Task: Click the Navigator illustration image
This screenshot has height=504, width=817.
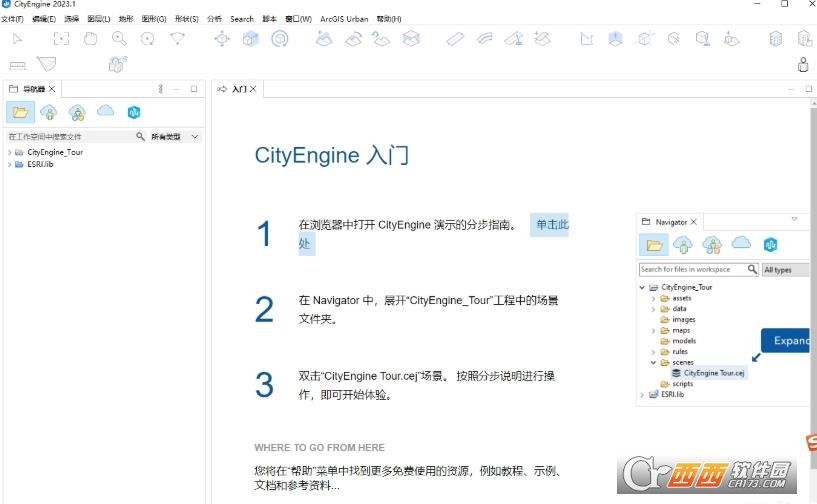Action: [723, 310]
